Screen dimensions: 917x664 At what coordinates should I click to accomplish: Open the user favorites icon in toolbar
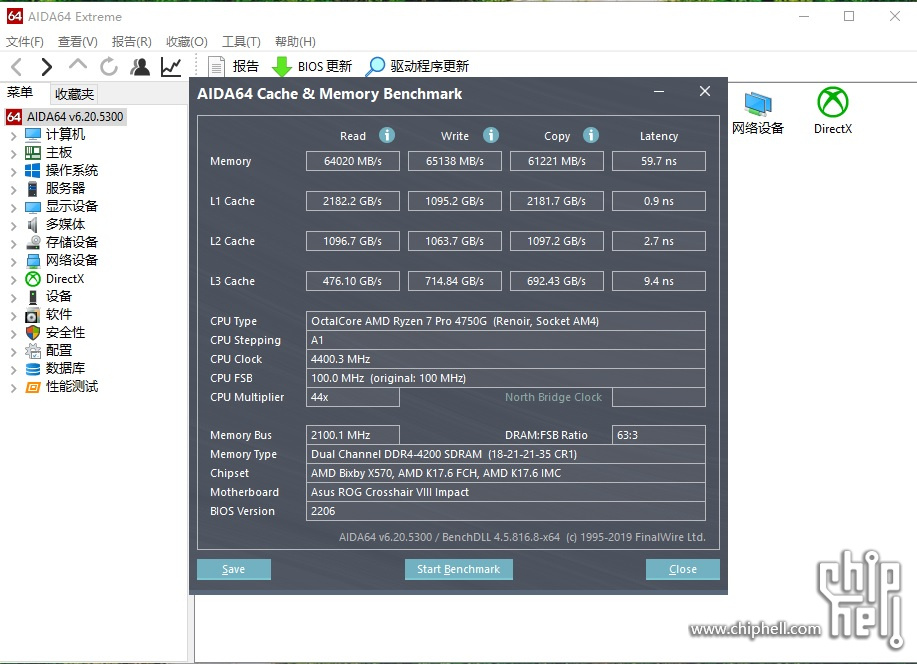coord(140,67)
